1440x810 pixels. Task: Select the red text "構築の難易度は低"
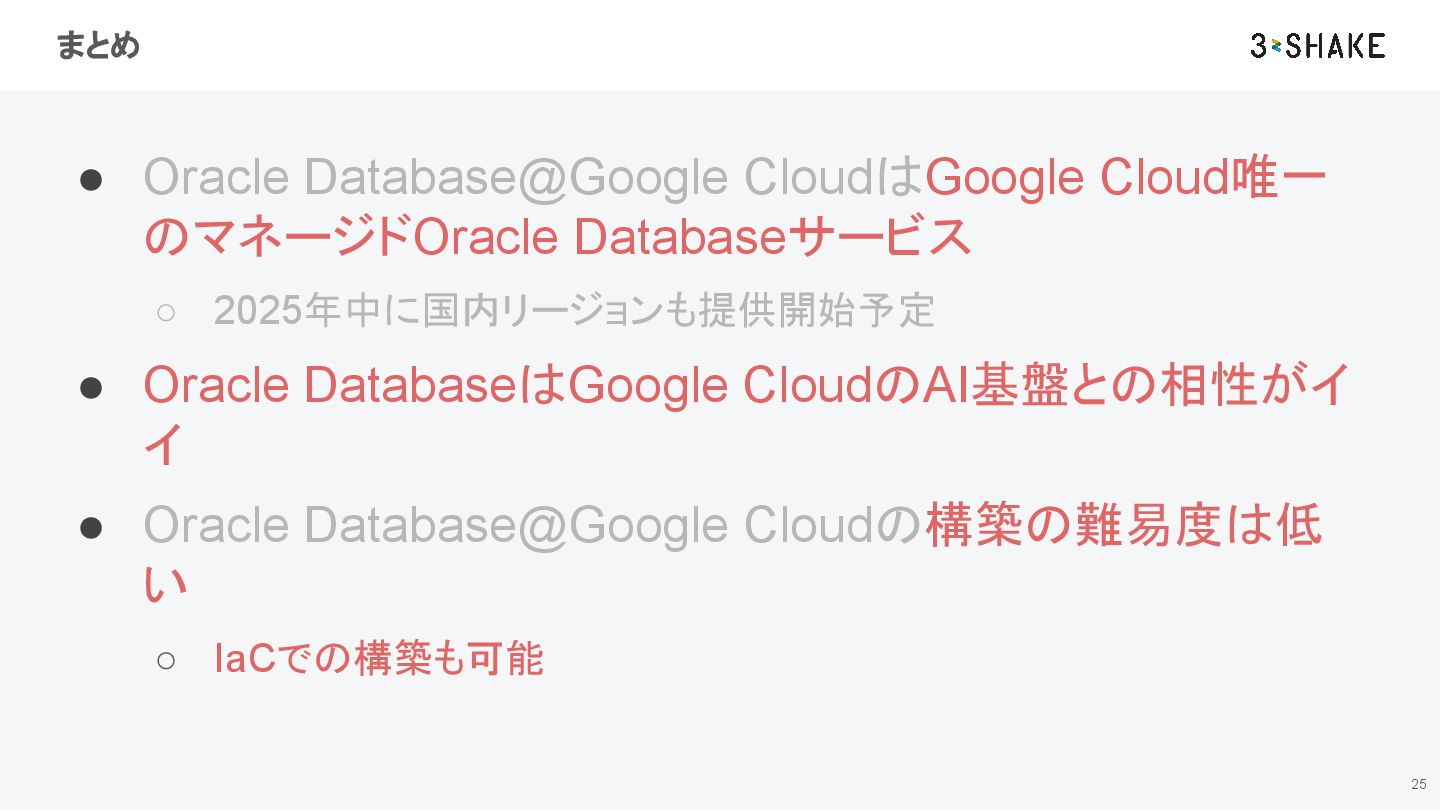[1124, 526]
